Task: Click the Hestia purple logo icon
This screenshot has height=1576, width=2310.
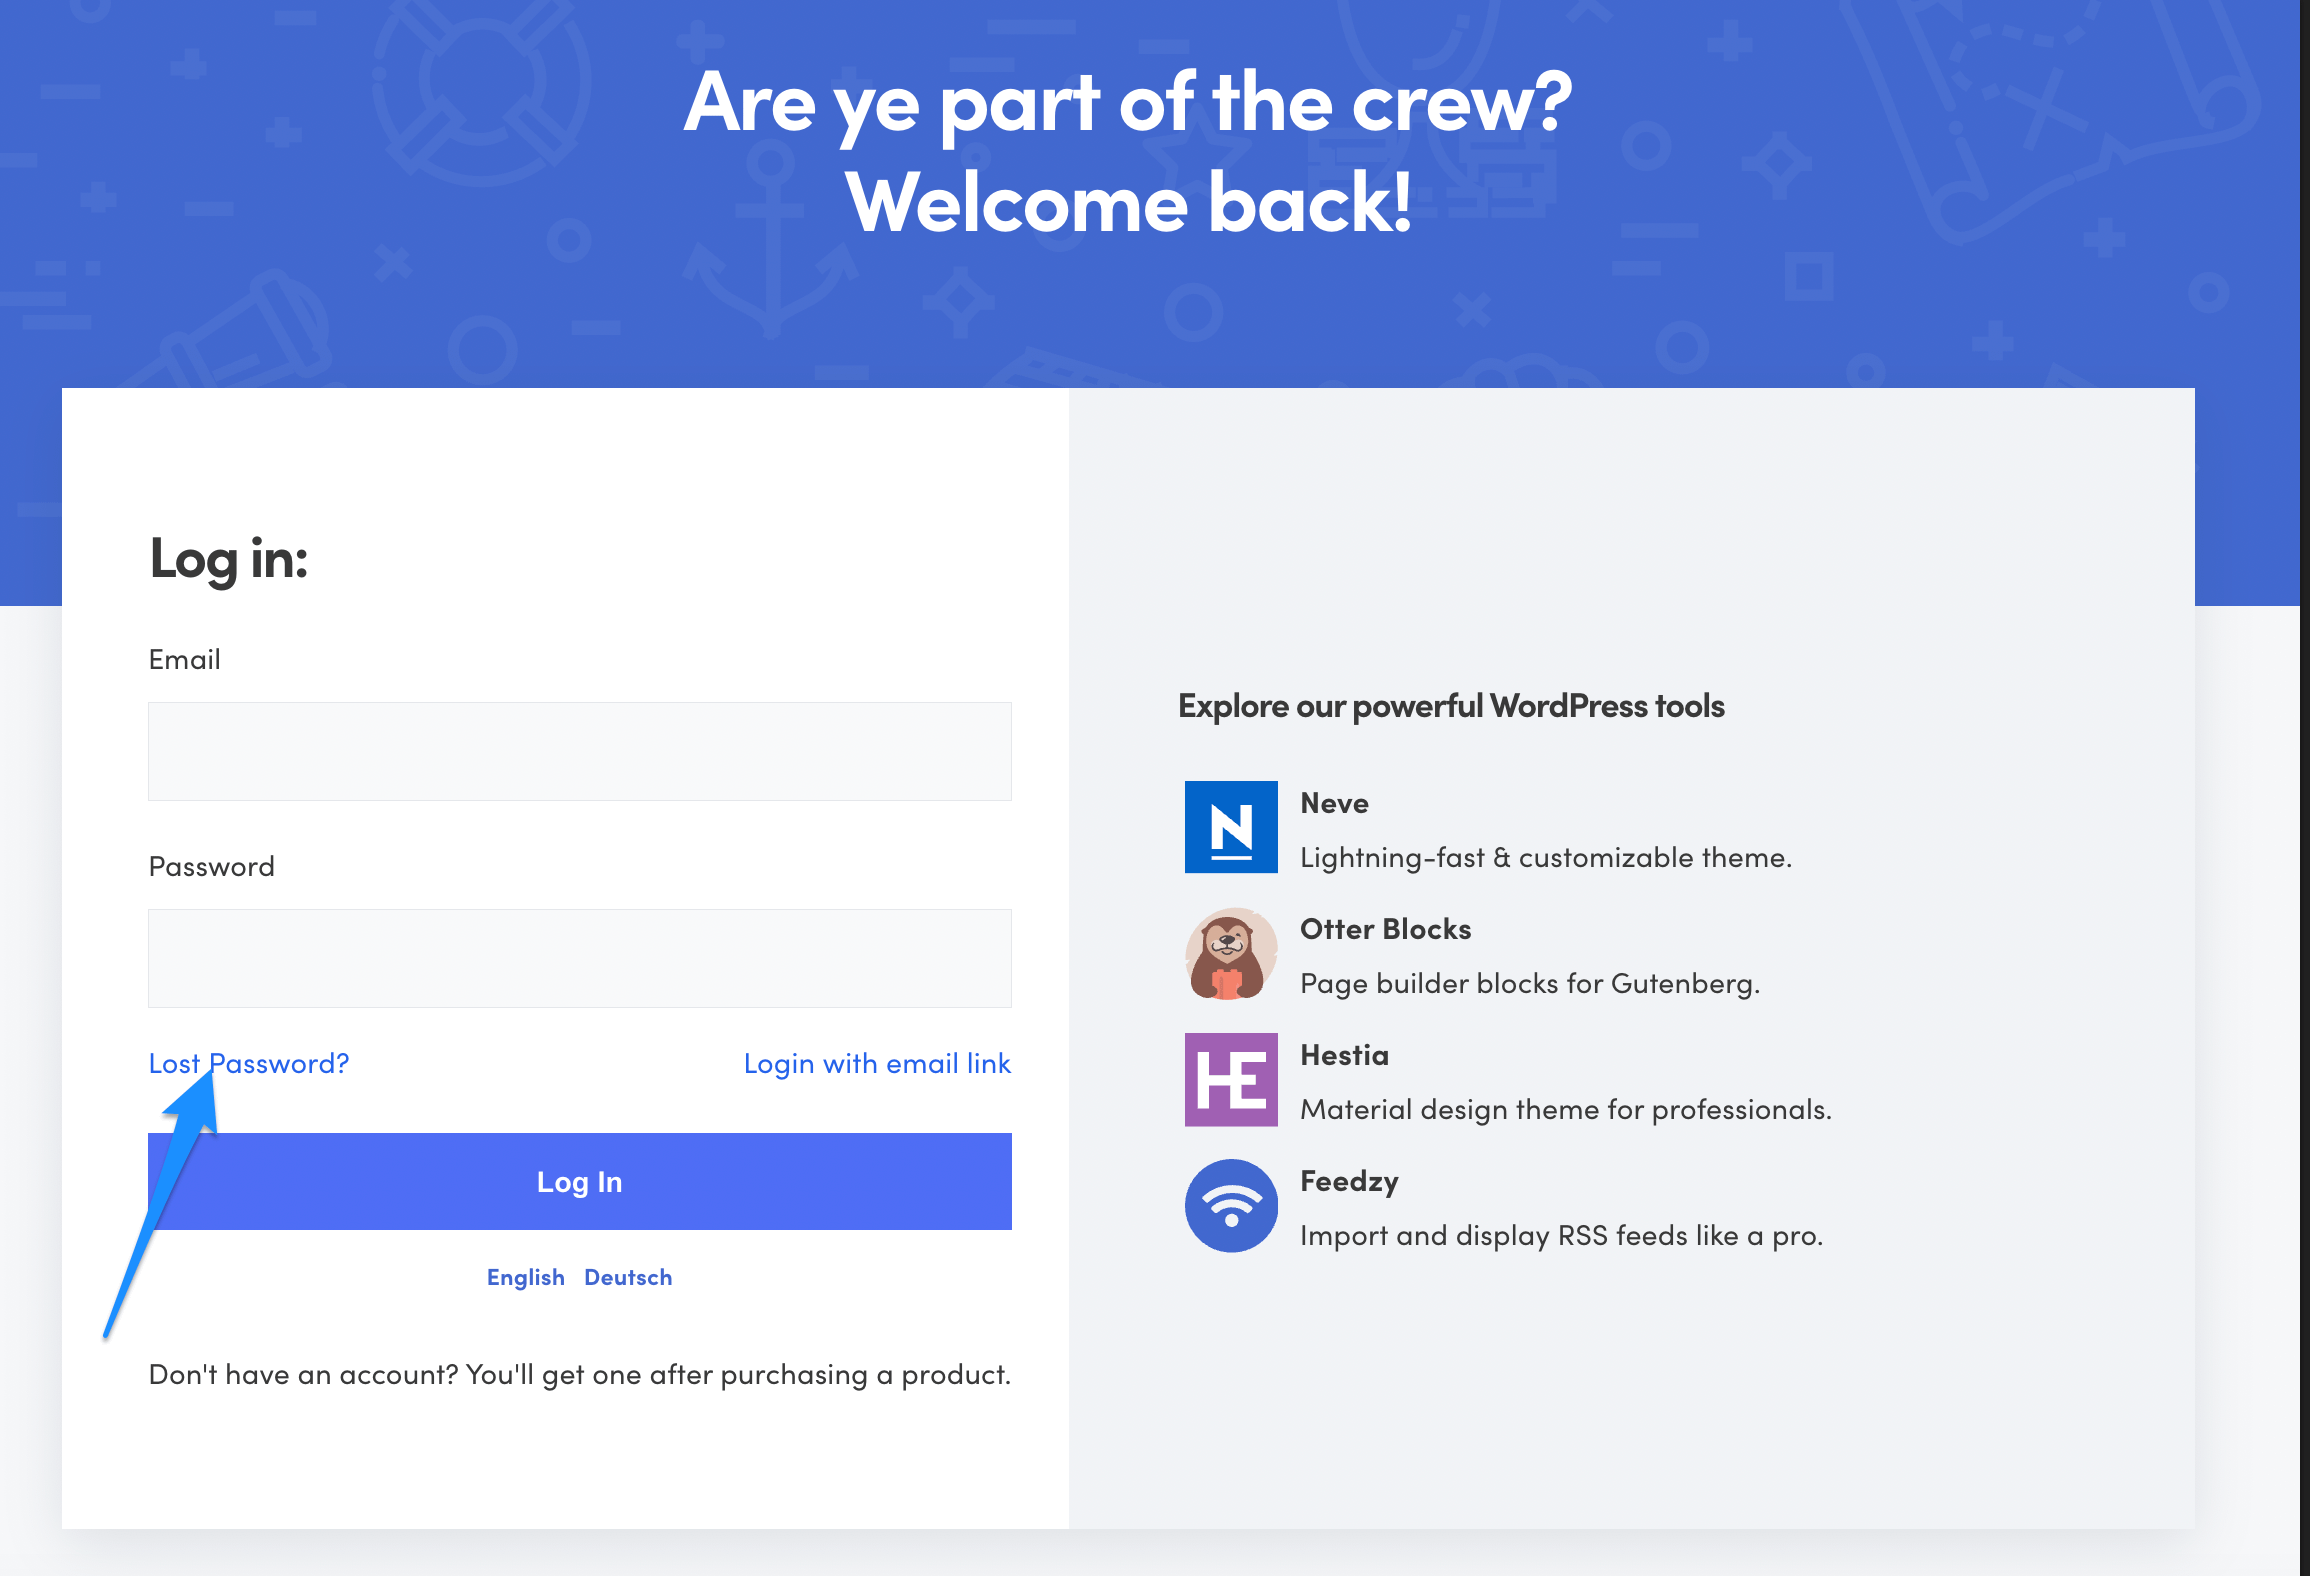Action: click(1230, 1079)
